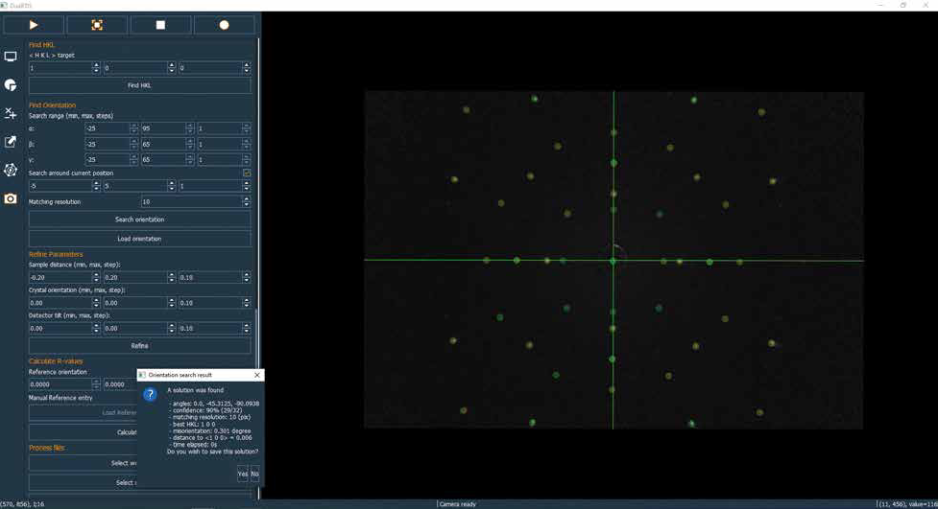This screenshot has height=509, width=938.
Task: Click the round record button
Action: click(224, 25)
